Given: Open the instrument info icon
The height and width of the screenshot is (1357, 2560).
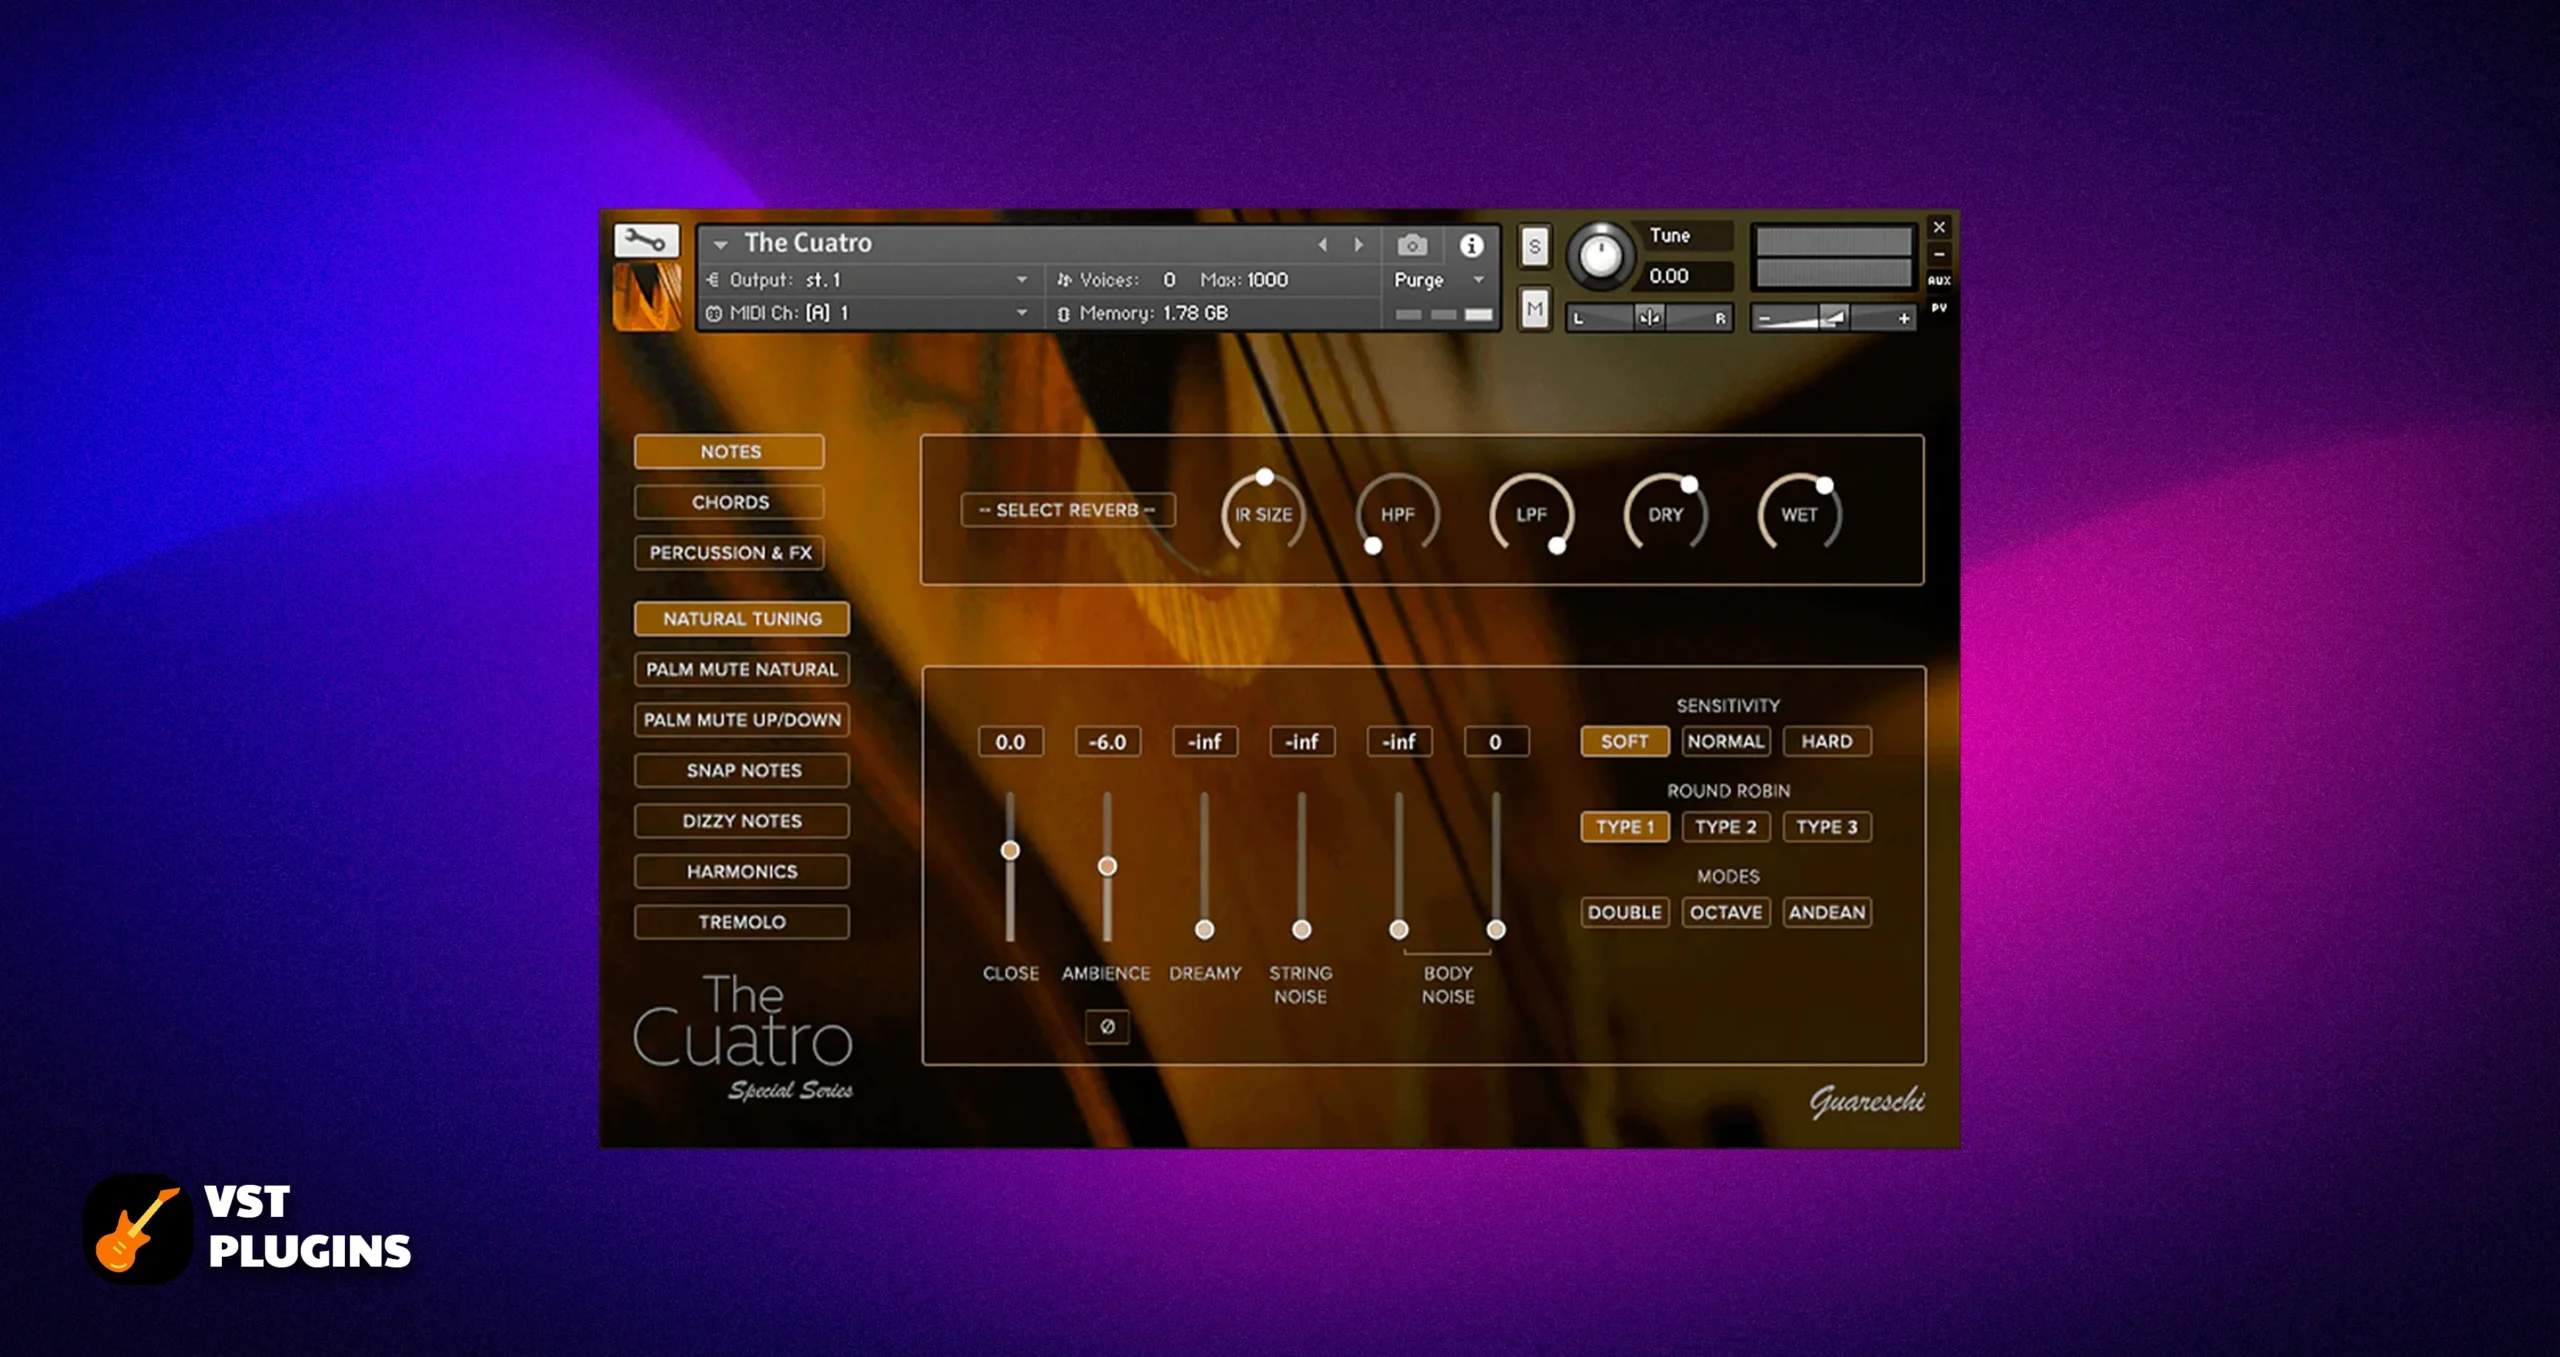Looking at the screenshot, I should pyautogui.click(x=1471, y=245).
